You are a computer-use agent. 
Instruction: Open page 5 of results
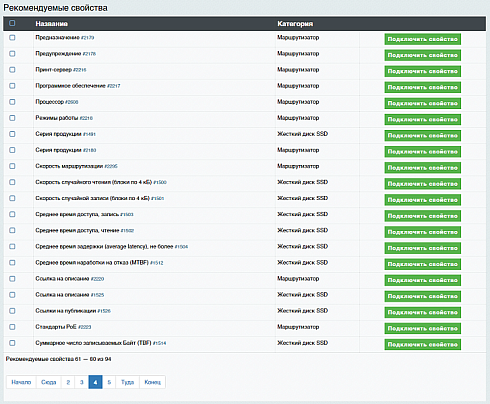click(109, 382)
